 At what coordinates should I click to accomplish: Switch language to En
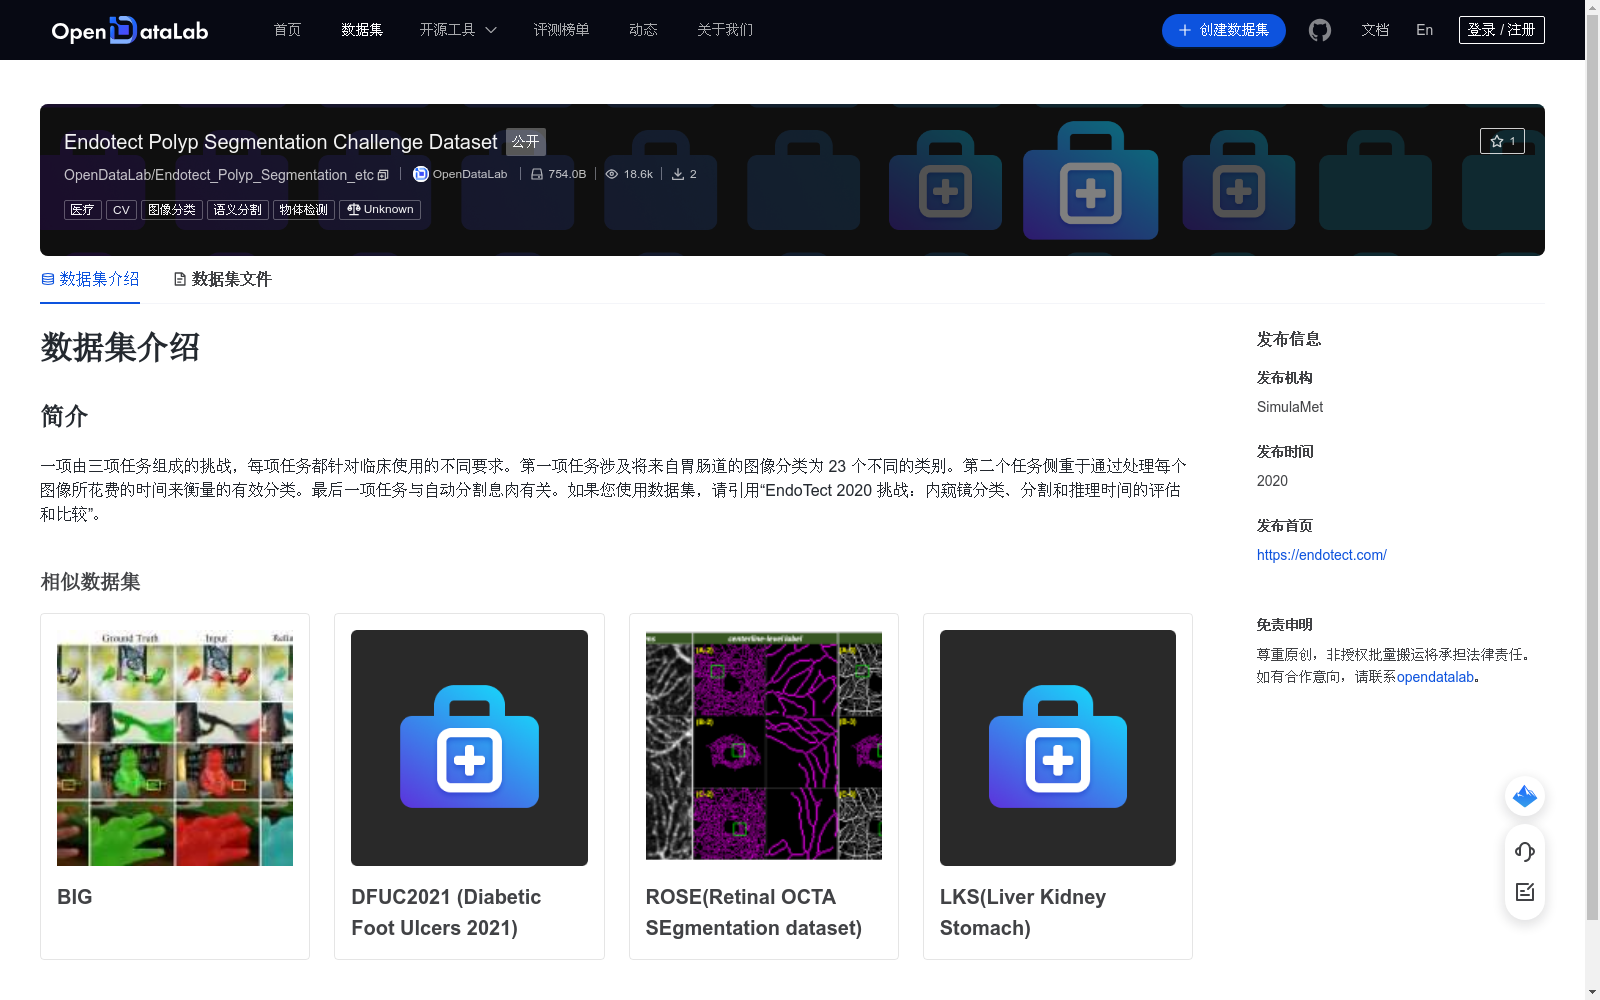pos(1424,30)
